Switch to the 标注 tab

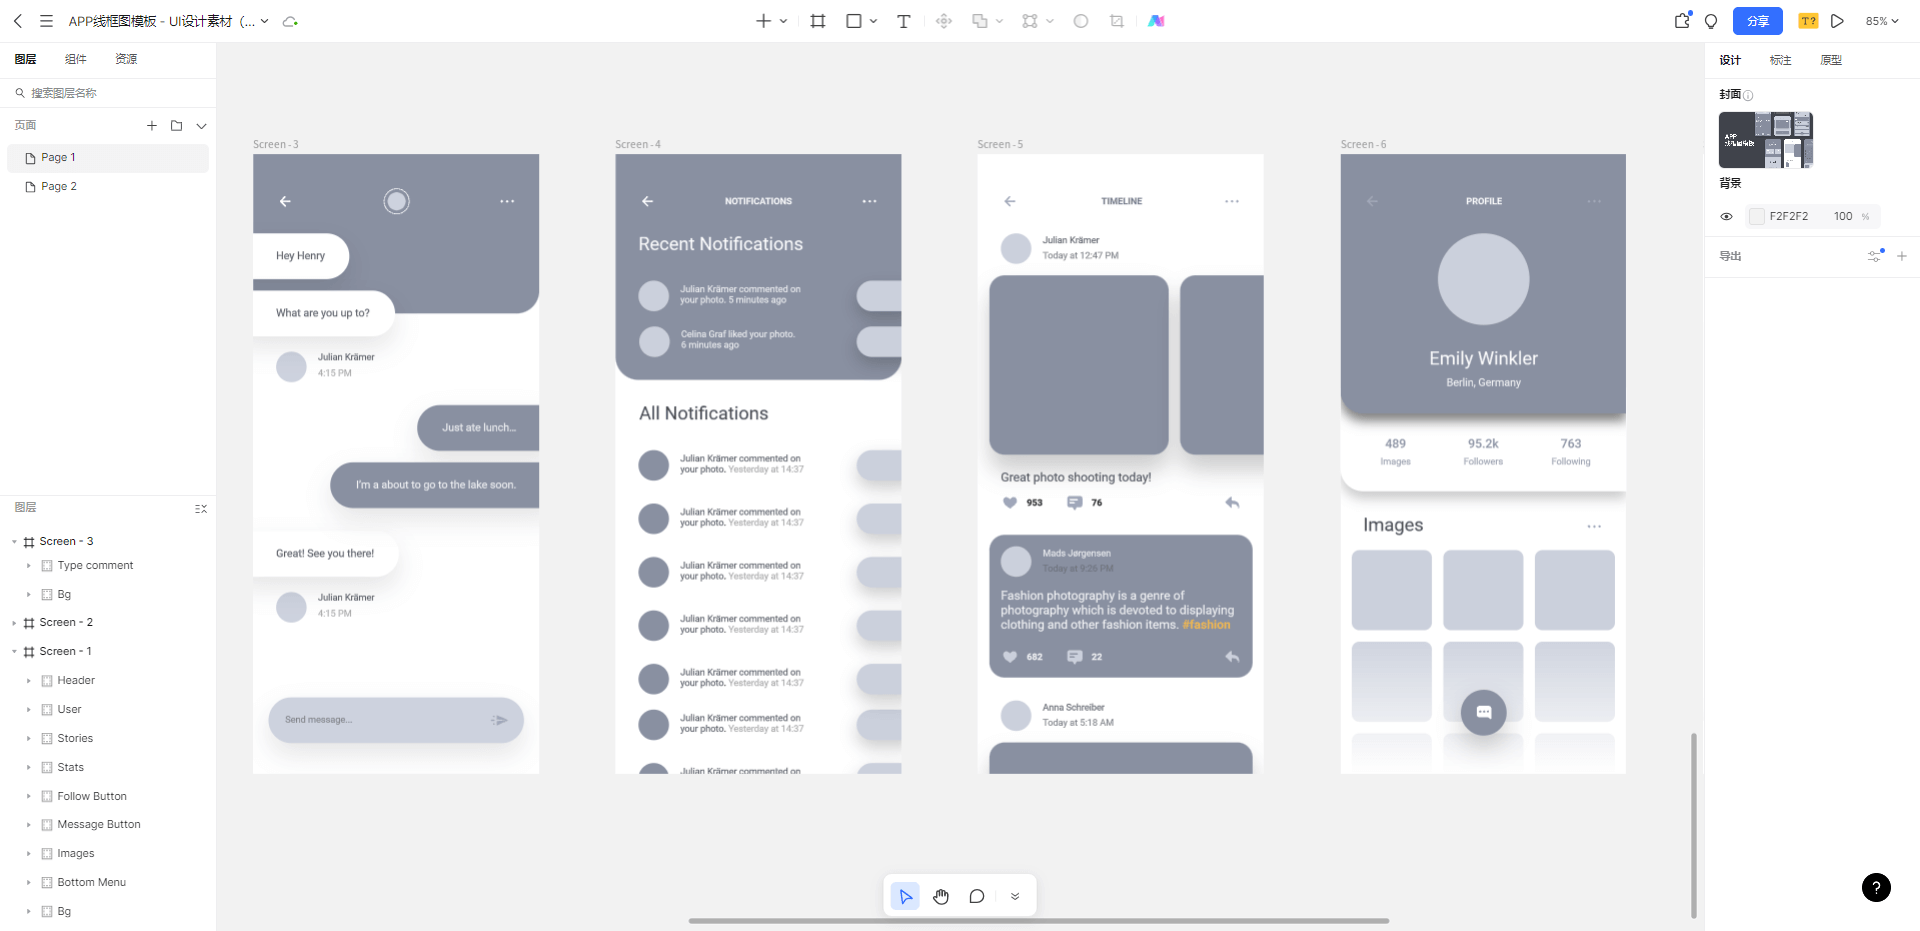[x=1780, y=60]
